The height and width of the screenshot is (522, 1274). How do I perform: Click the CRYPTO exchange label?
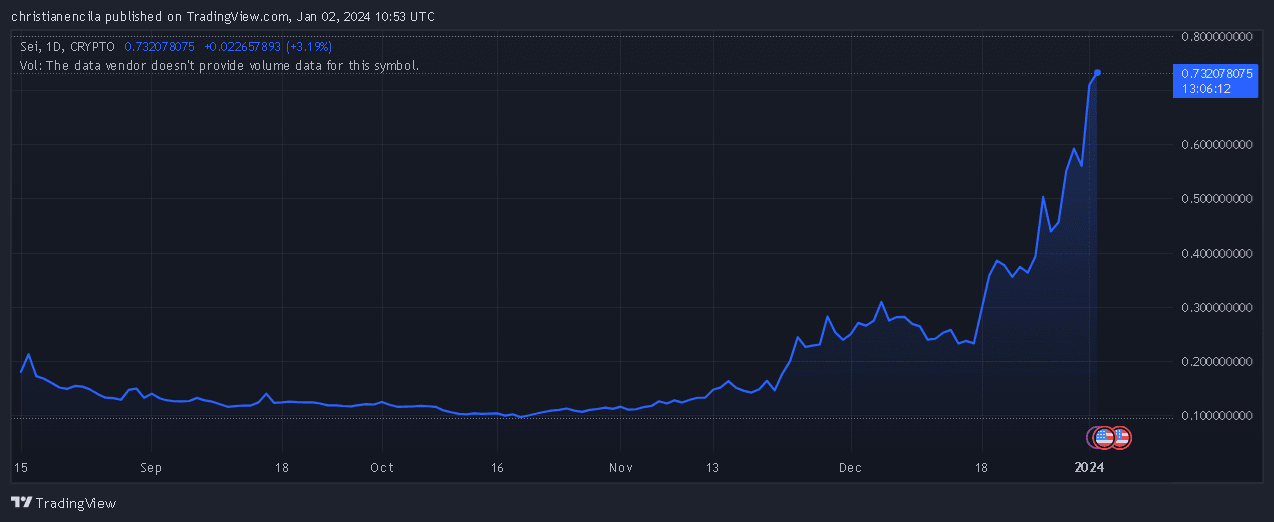pyautogui.click(x=92, y=47)
